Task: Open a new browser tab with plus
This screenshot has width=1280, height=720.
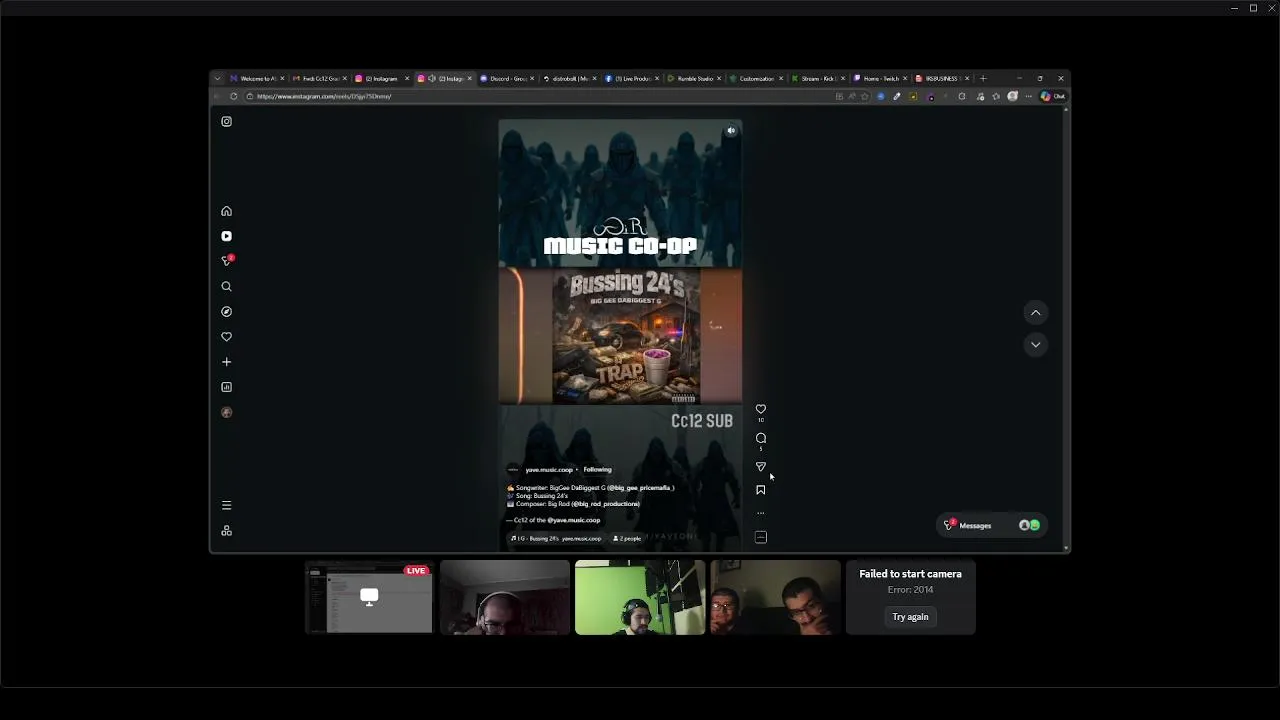Action: 983,78
